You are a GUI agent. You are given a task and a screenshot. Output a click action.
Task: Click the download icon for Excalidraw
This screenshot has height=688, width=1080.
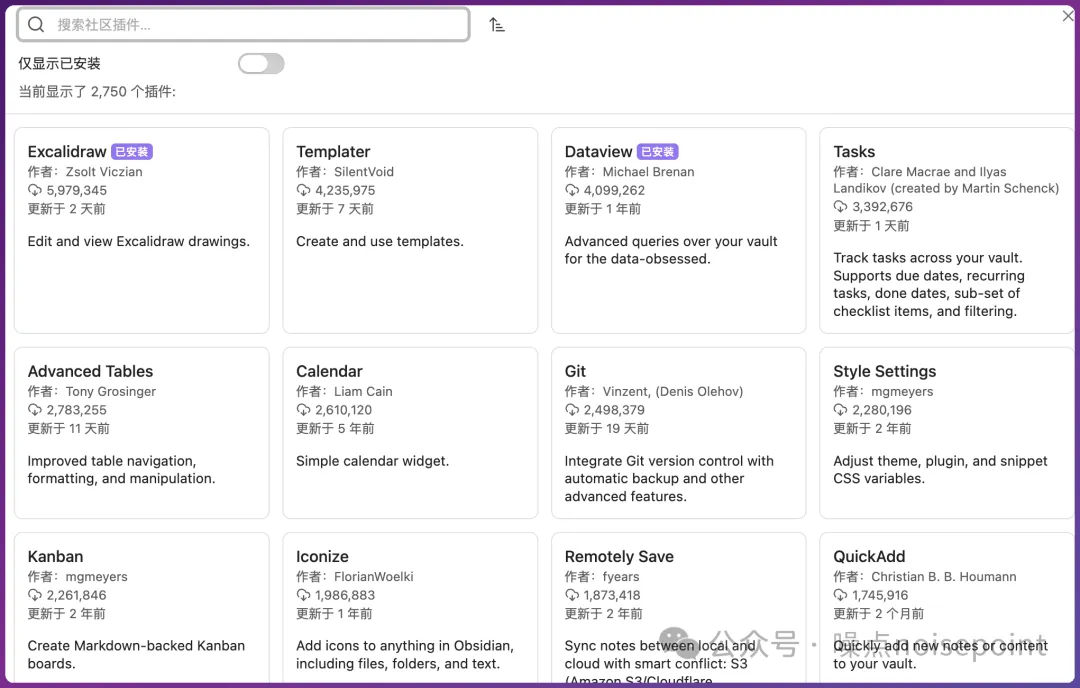34,190
